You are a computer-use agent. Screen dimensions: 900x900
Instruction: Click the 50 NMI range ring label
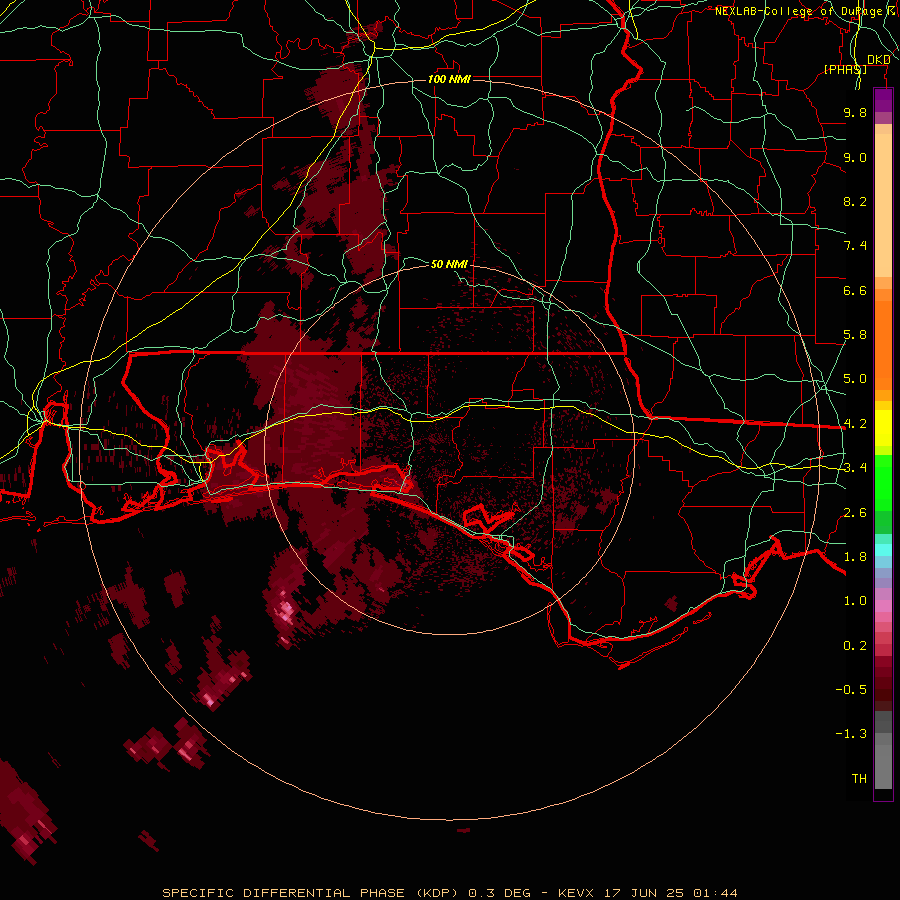(x=449, y=264)
